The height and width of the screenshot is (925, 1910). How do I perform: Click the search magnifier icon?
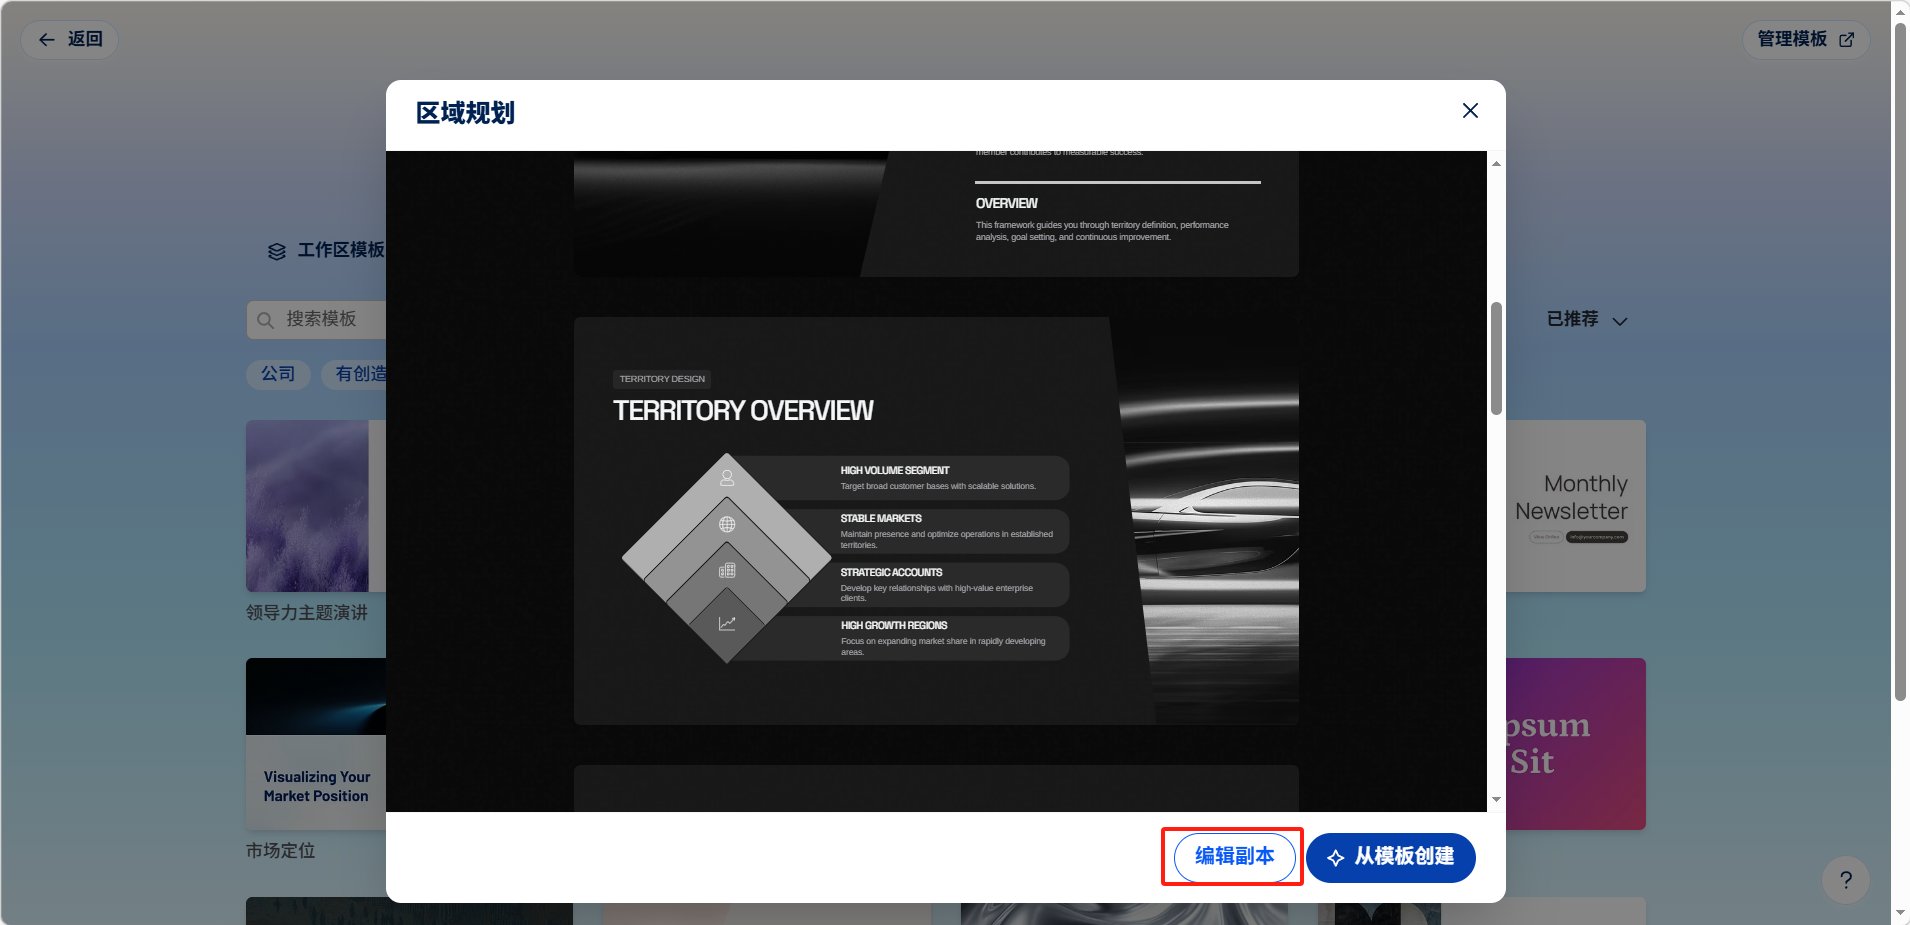click(265, 320)
